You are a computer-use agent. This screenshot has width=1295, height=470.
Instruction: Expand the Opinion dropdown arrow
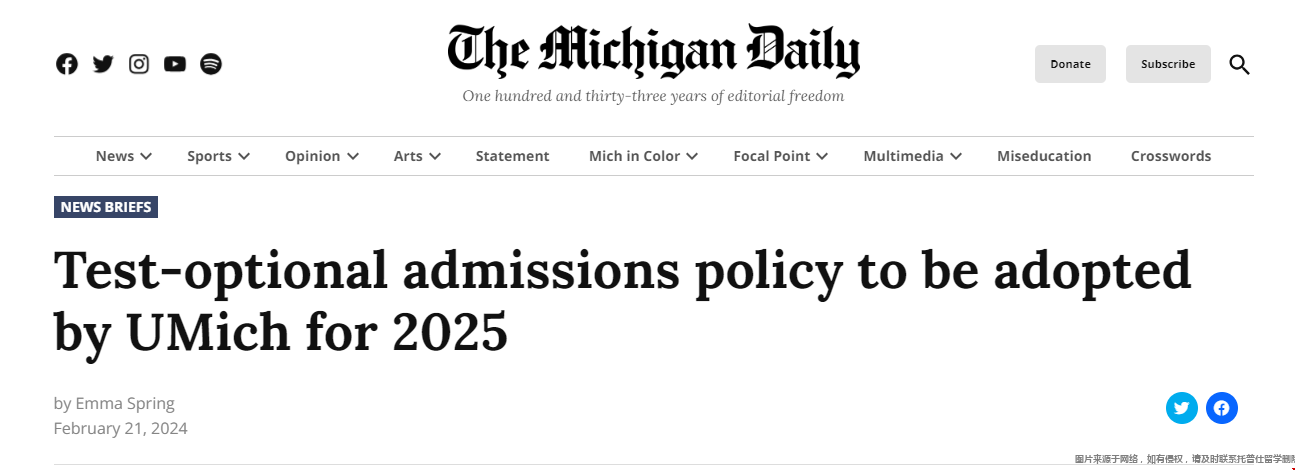coord(352,156)
